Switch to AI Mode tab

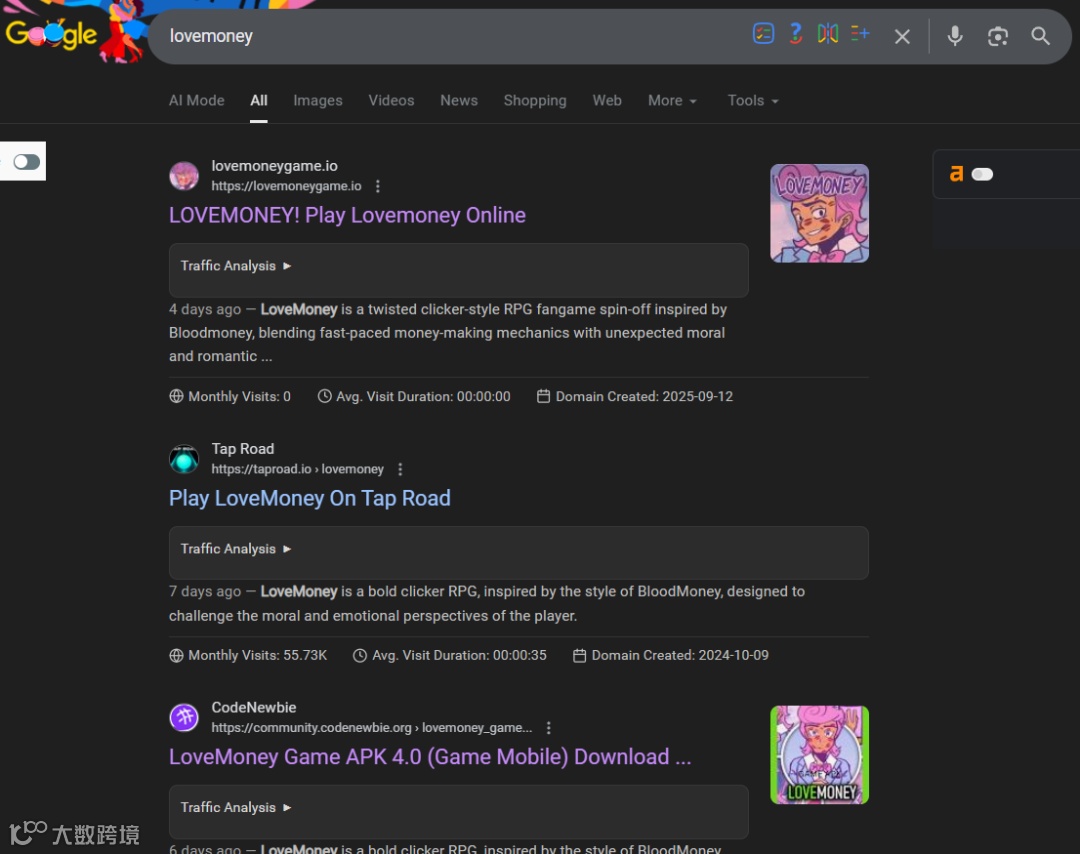tap(196, 101)
